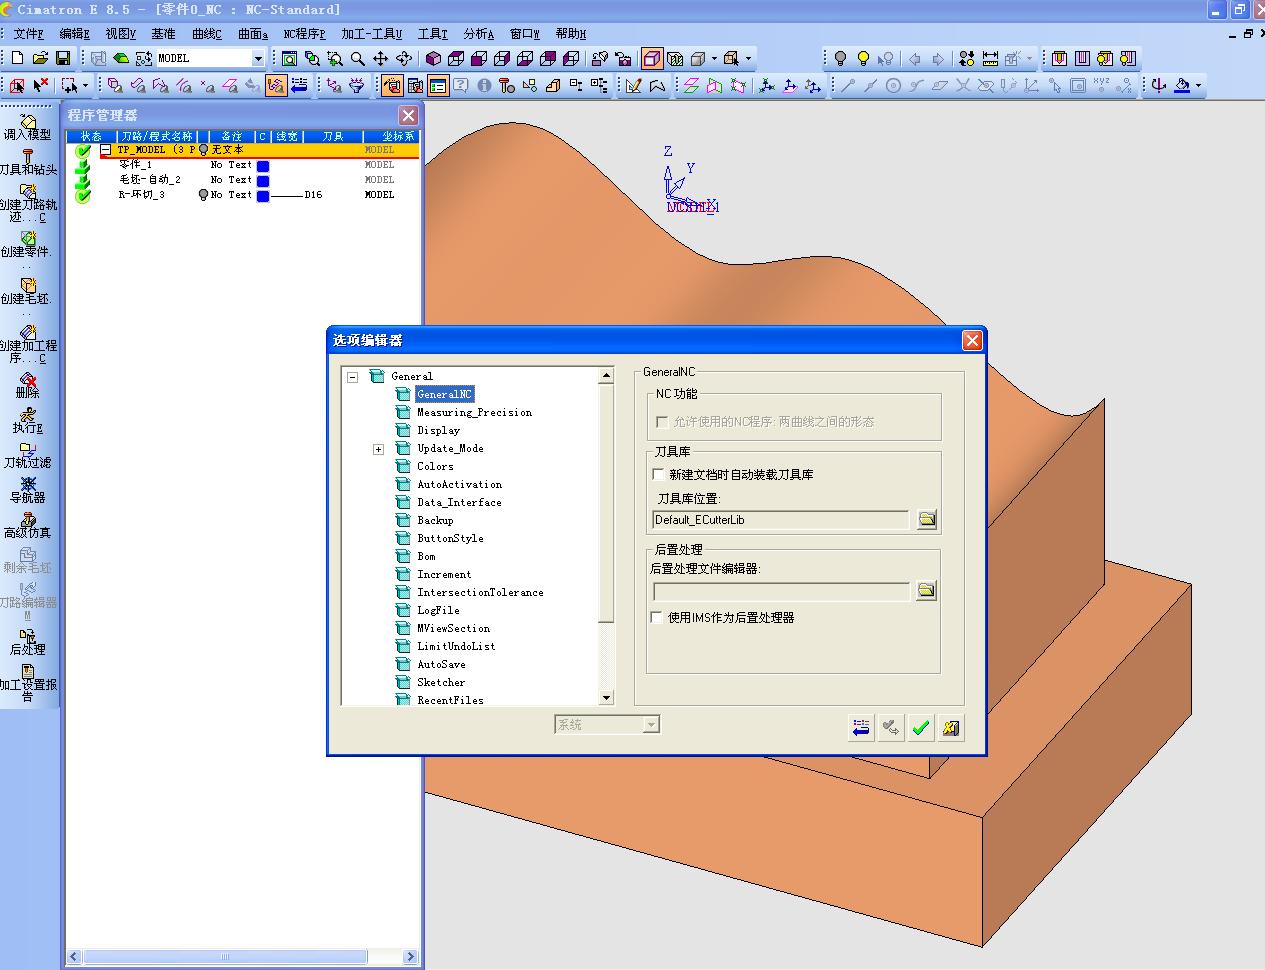1265x970 pixels.
Task: Open the 高级仿真 advanced simulation tool
Action: tap(27, 526)
